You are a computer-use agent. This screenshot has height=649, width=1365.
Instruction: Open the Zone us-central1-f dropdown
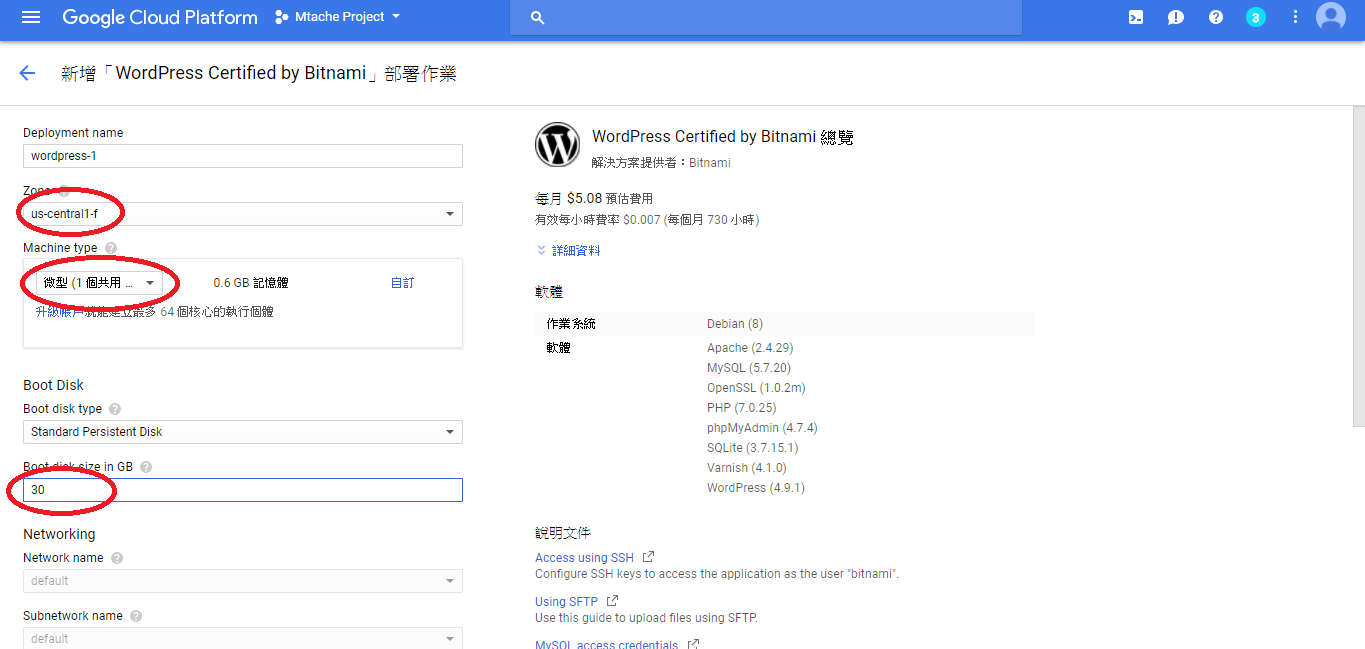[243, 214]
